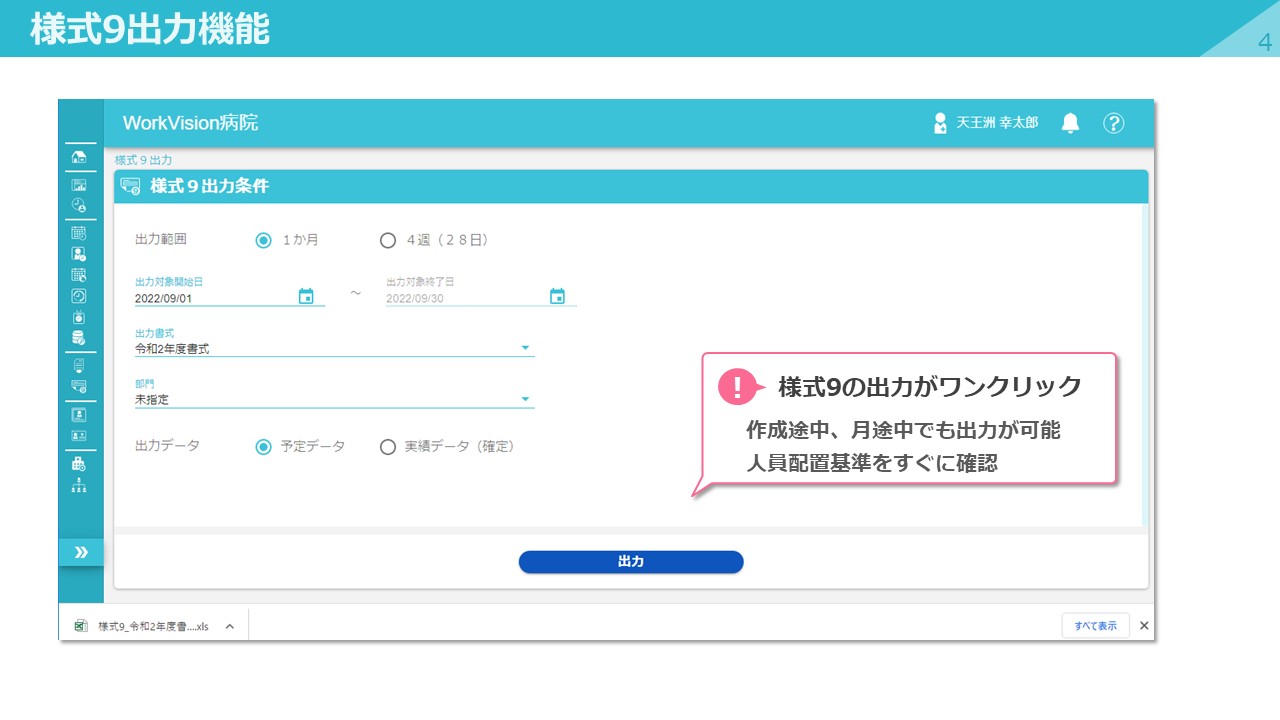Screen dimensions: 1280x720
Task: Open calendar picker for 出力対象開始日
Action: click(306, 296)
